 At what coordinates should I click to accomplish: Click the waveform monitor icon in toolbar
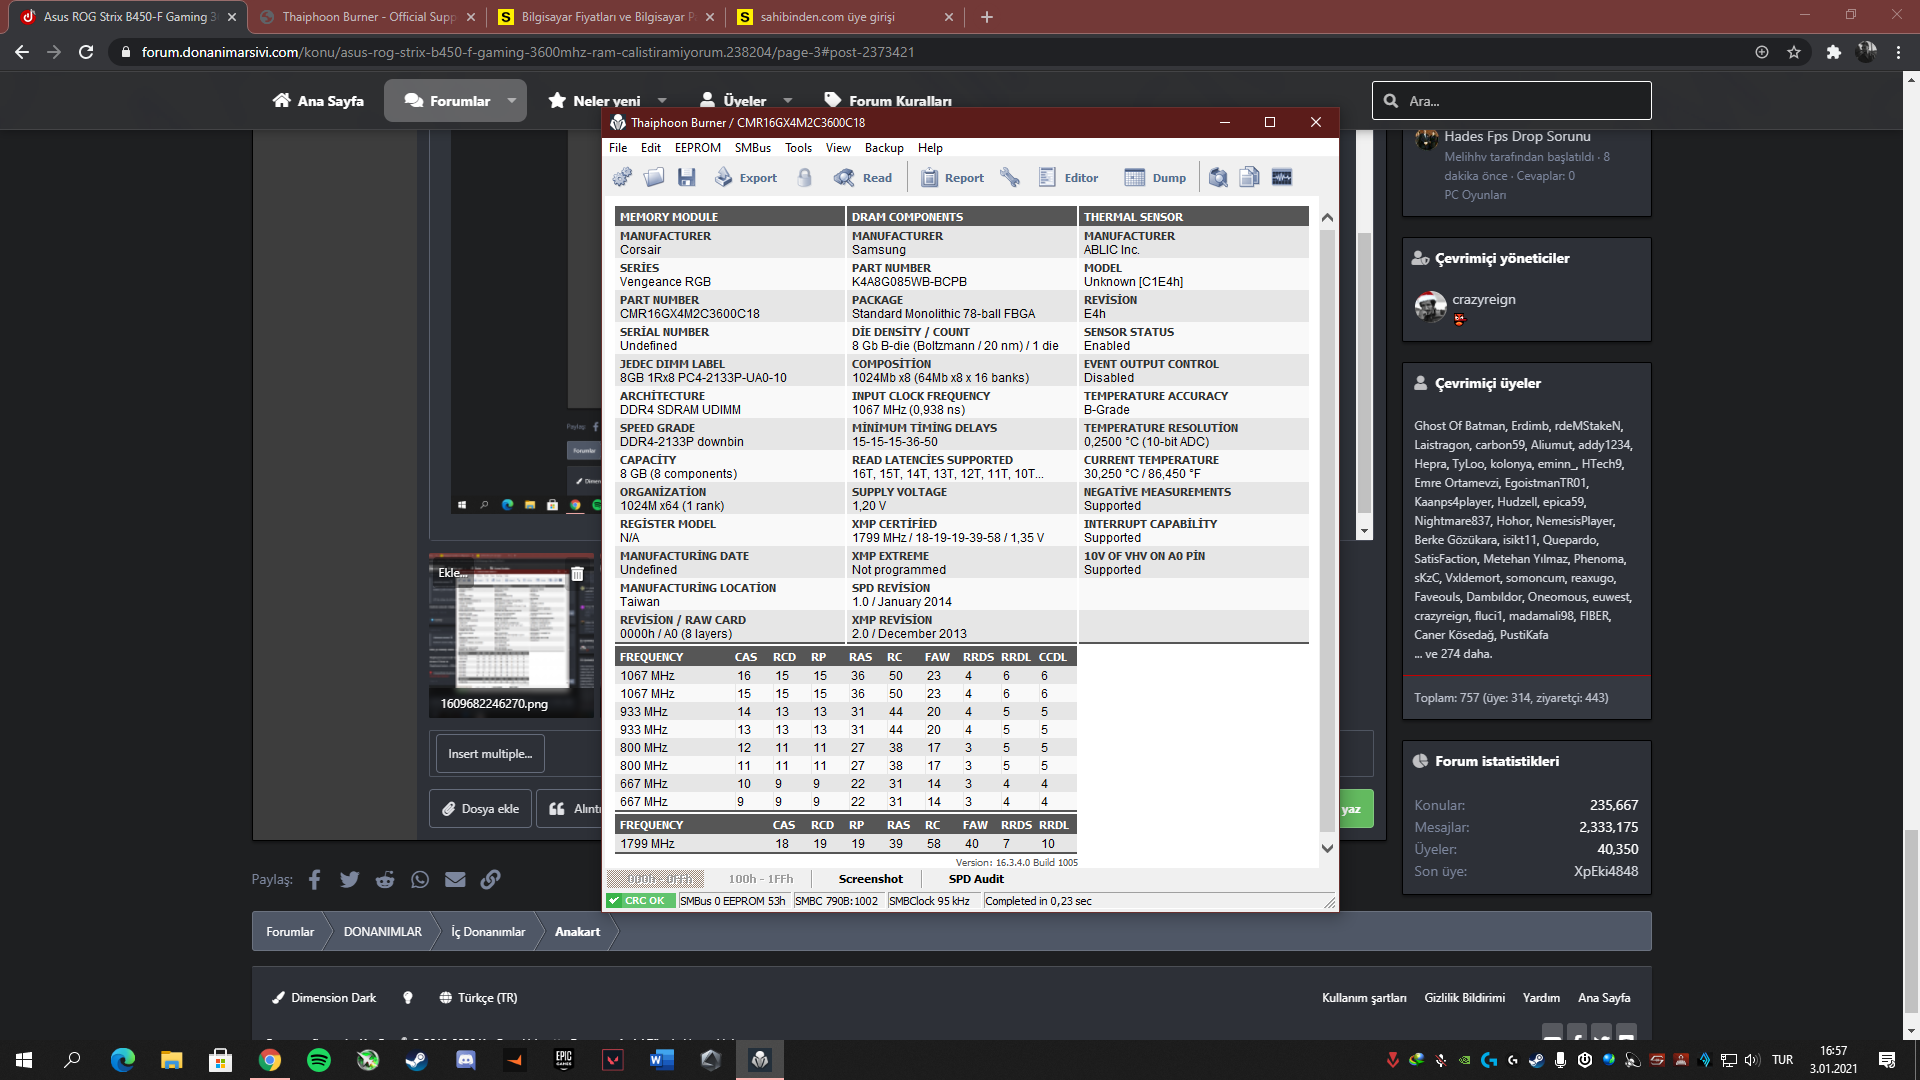point(1282,177)
